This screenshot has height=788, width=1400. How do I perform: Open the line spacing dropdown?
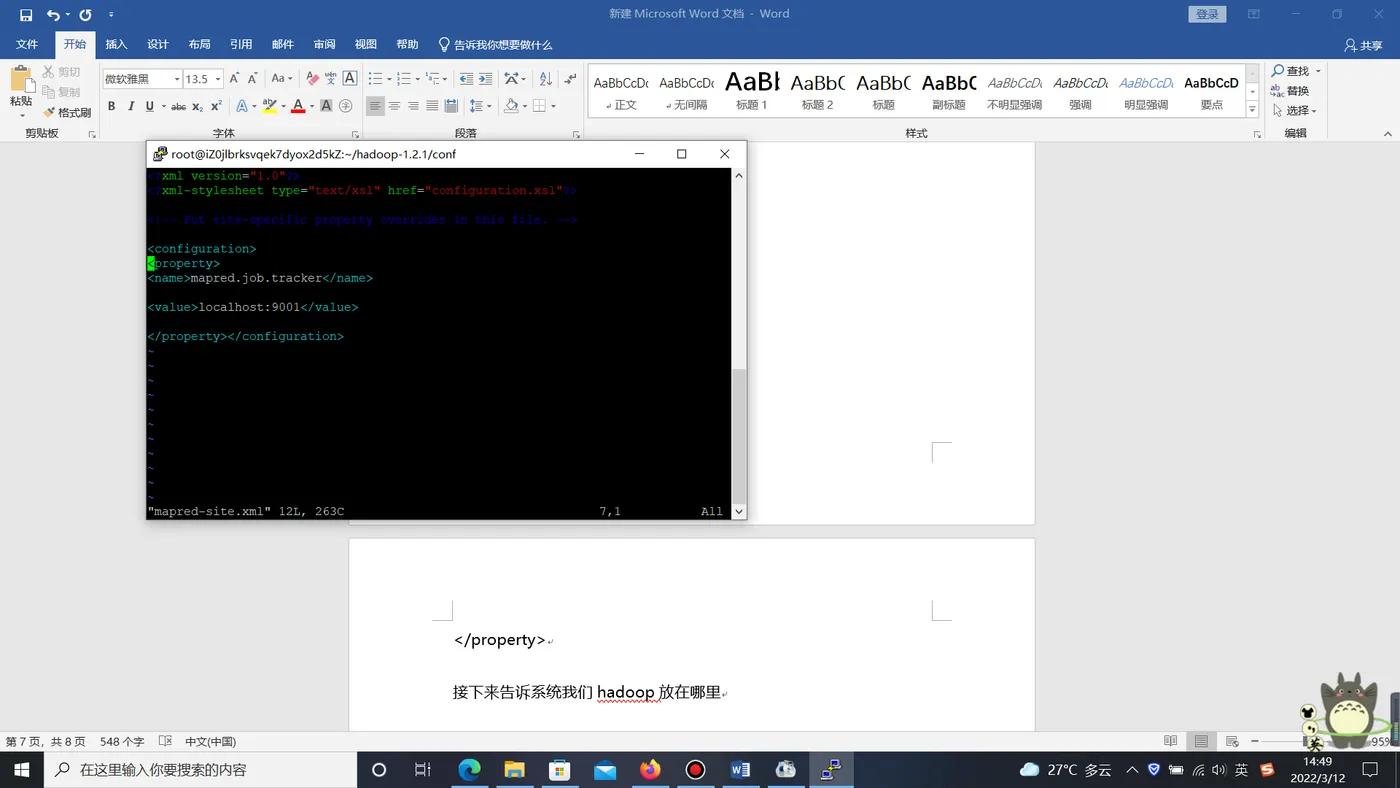[480, 106]
